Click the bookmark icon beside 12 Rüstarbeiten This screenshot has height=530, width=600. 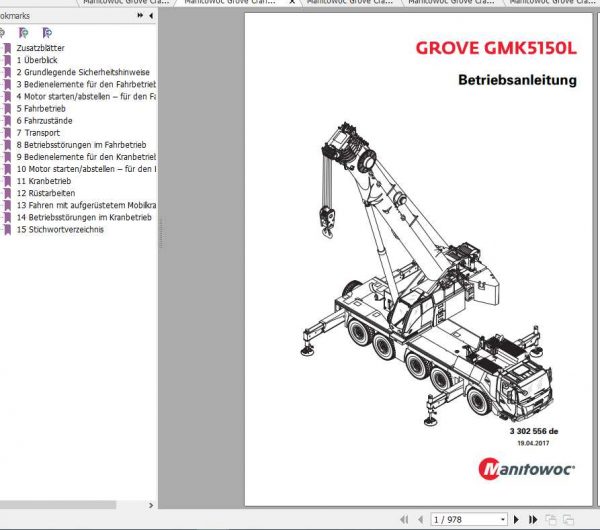(7, 193)
